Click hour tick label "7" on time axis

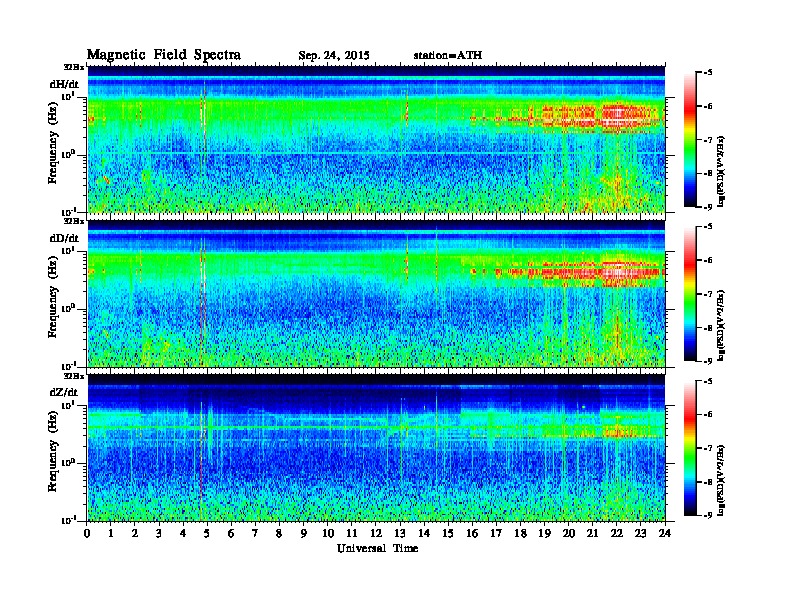(x=256, y=533)
